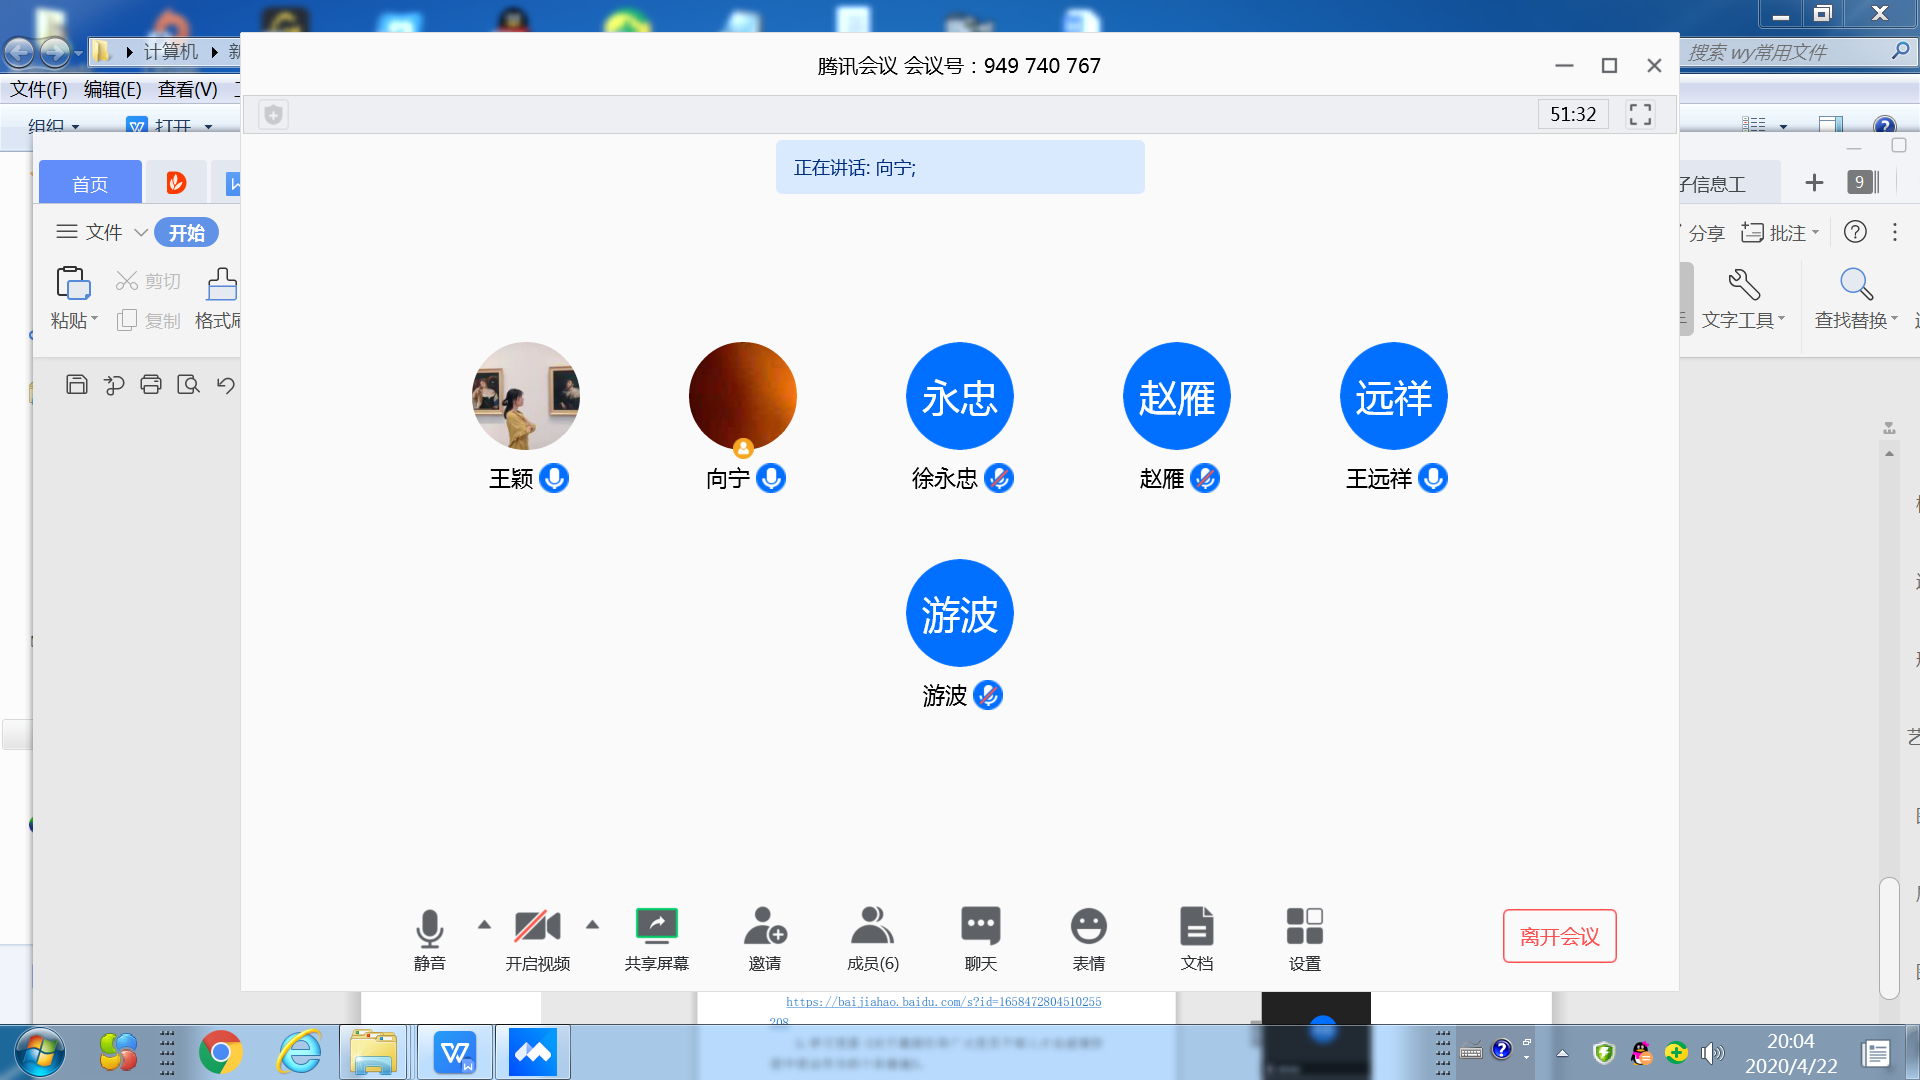Open the emoji reactions menu
Viewport: 1920px width, 1080px height.
[1089, 938]
